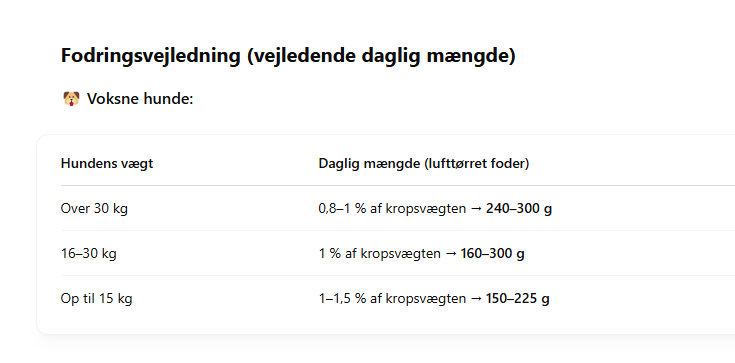735x363 pixels.
Task: Select the Over 30 kg row label
Action: (94, 208)
